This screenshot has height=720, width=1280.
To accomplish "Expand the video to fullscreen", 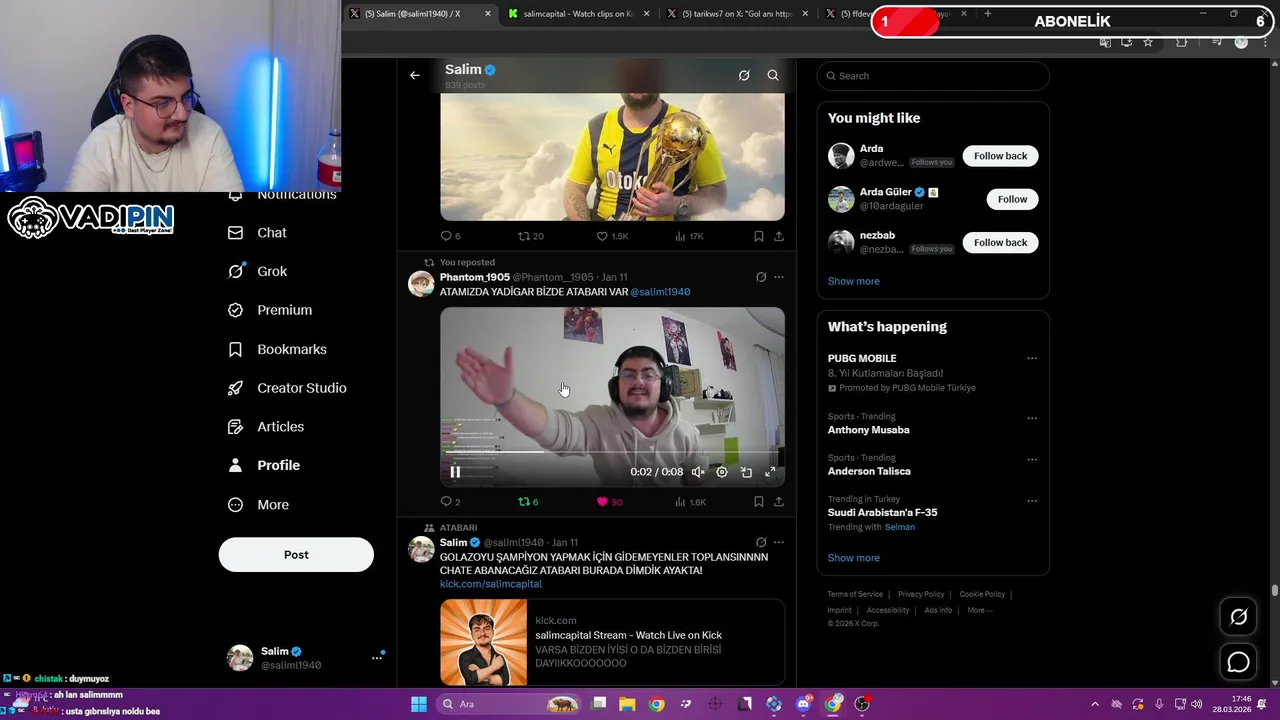I will click(x=770, y=472).
